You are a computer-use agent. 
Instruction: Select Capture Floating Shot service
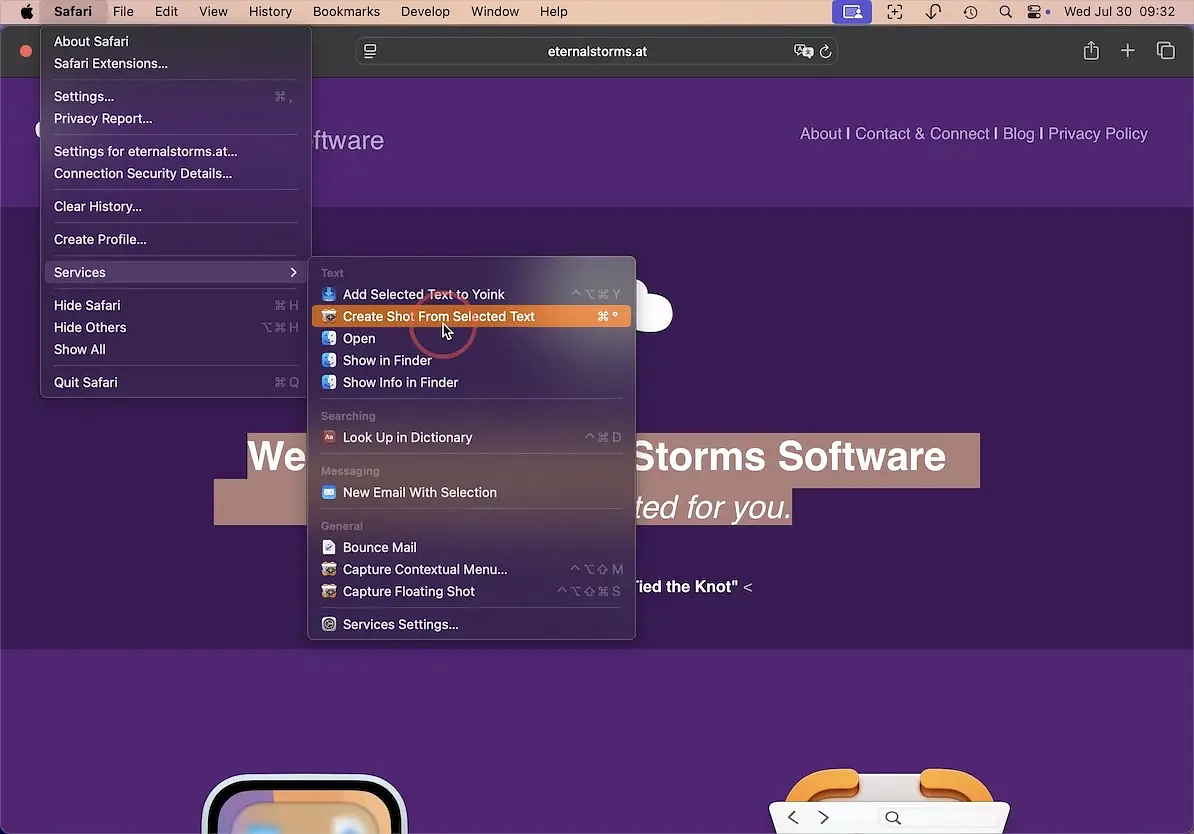[x=408, y=591]
